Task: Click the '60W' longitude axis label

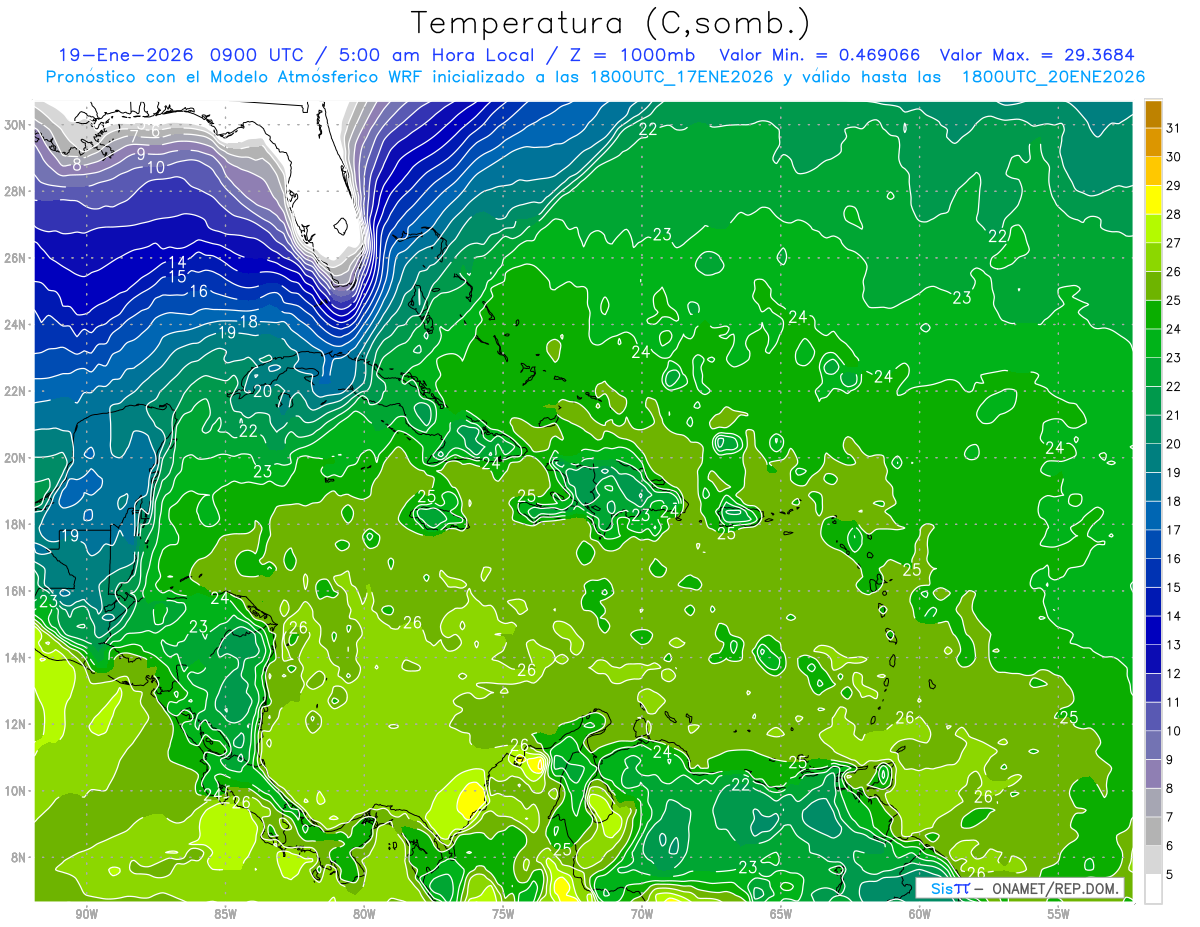Action: [920, 914]
